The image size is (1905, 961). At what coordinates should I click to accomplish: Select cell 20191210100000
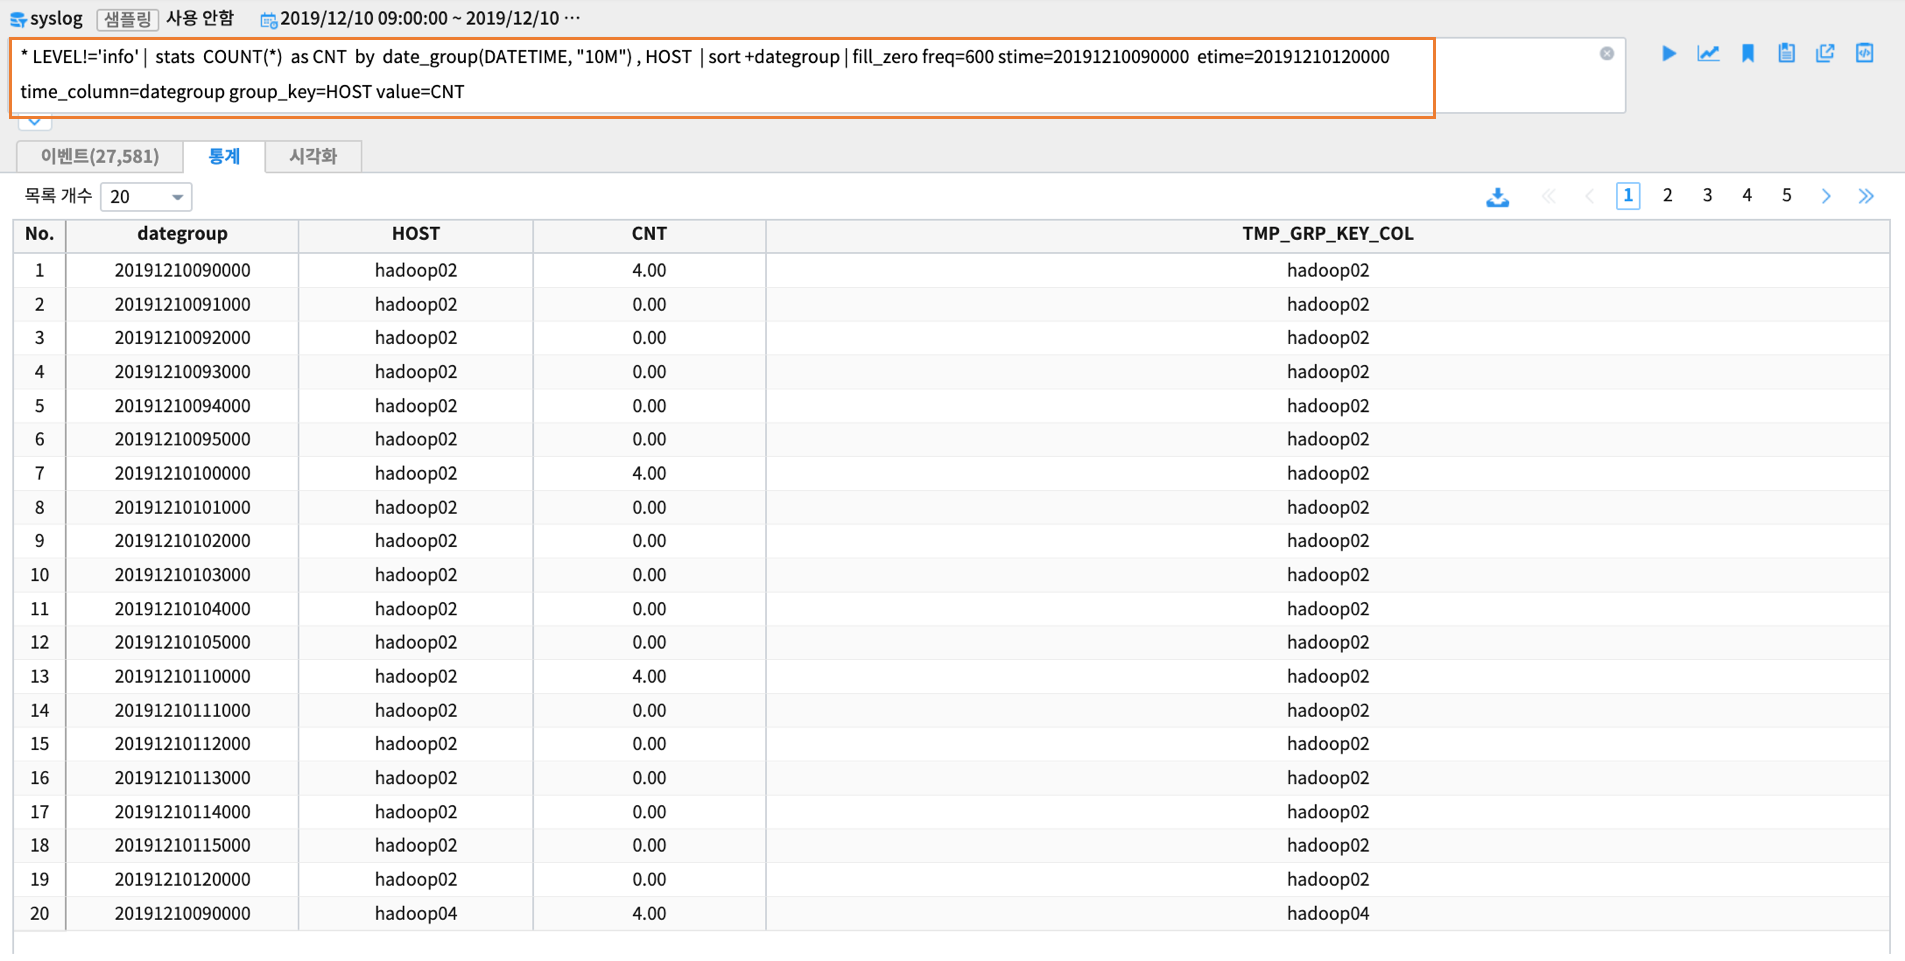182,474
